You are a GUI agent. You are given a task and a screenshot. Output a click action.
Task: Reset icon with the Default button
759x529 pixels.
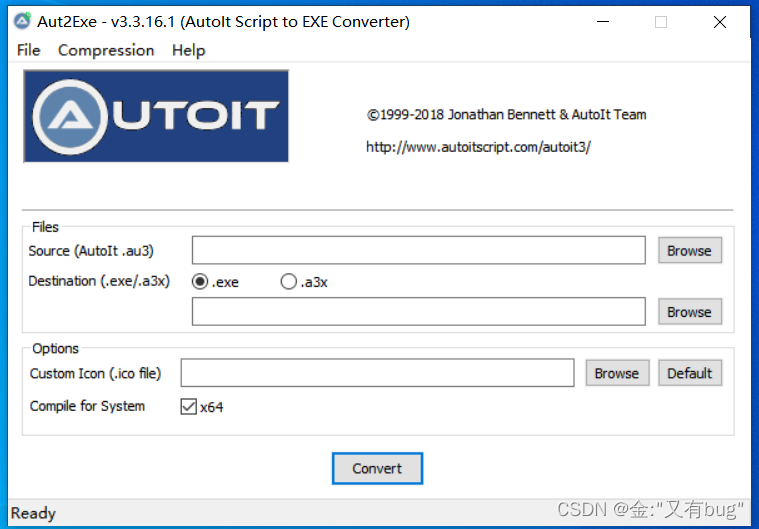coord(689,373)
